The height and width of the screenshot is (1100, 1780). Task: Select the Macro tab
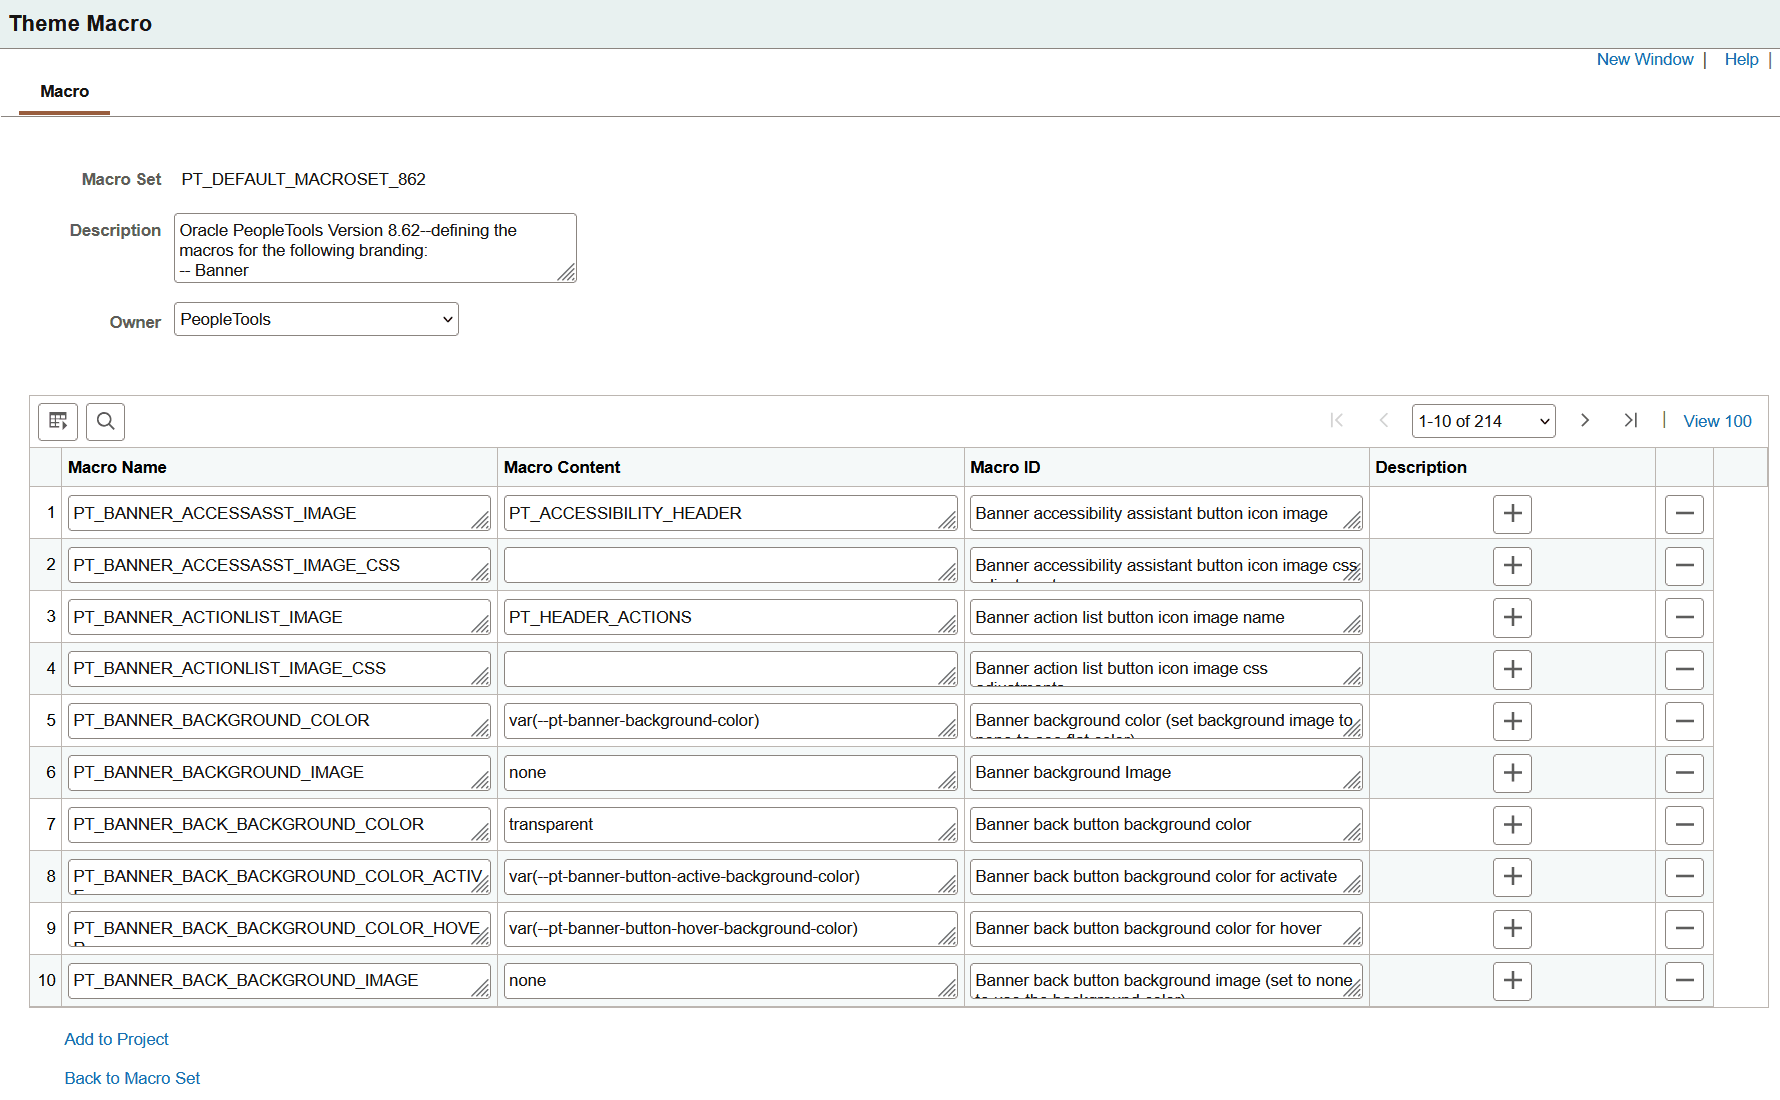coord(65,91)
